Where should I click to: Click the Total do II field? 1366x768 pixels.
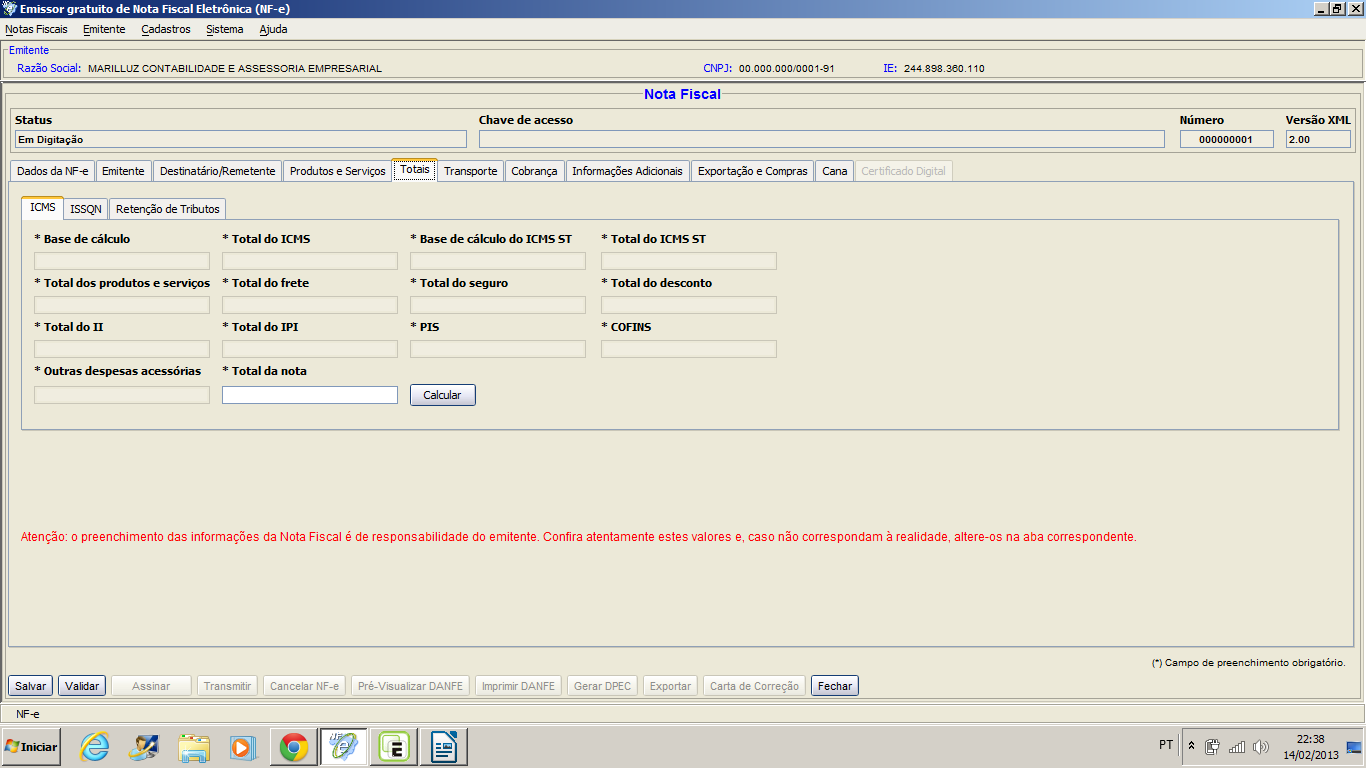click(x=122, y=349)
